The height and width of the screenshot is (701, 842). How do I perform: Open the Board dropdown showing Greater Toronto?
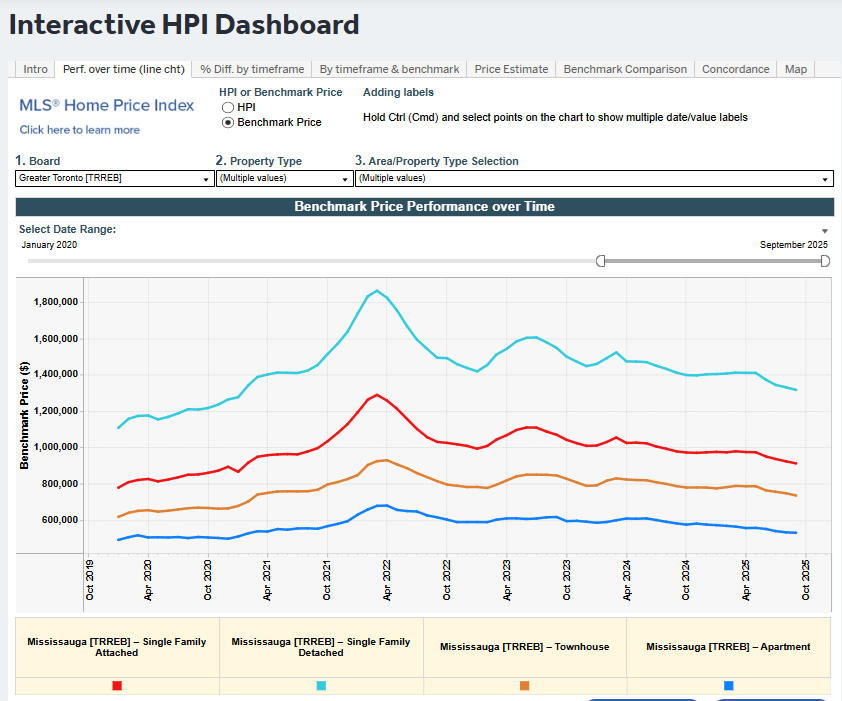(114, 179)
